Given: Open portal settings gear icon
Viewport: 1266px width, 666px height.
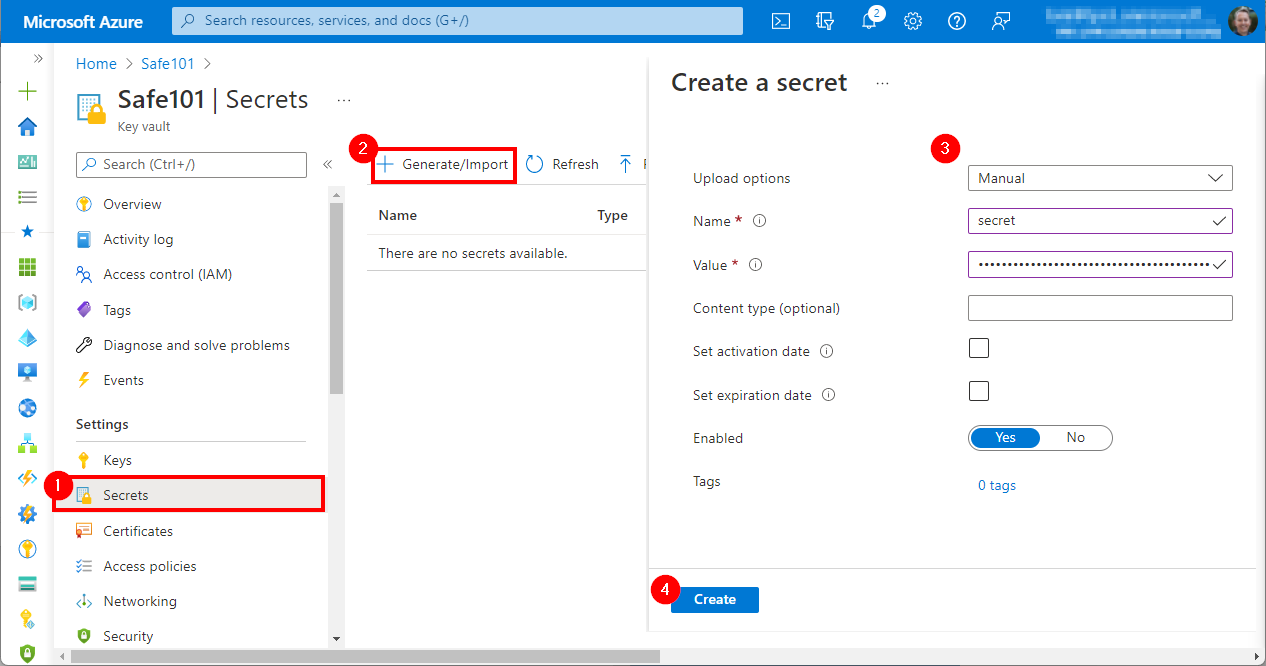Looking at the screenshot, I should [913, 21].
